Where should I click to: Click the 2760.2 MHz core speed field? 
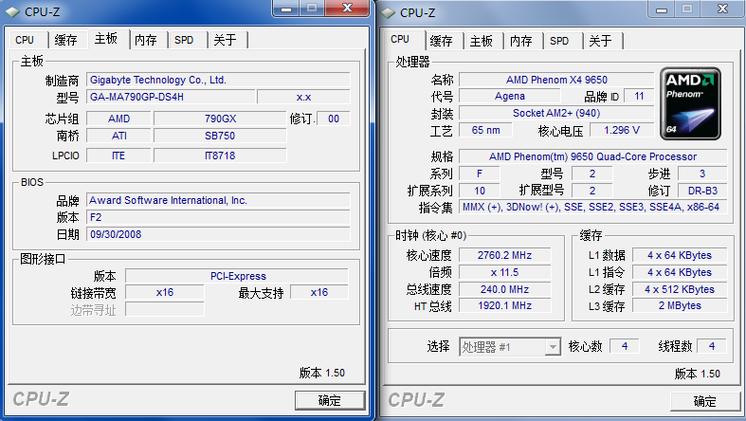coord(503,255)
